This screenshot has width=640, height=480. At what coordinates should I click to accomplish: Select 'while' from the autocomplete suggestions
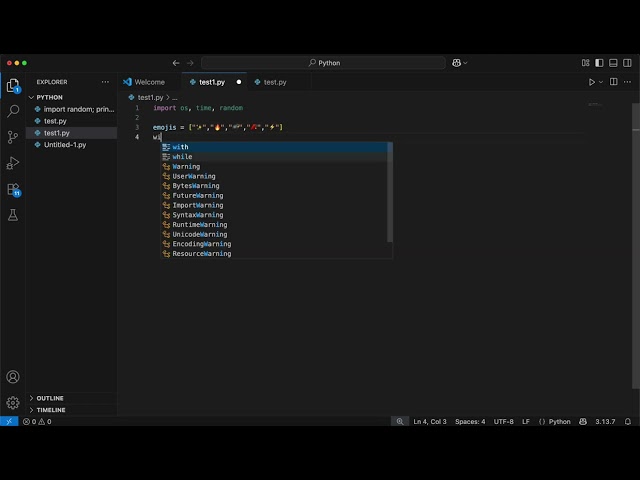(182, 157)
